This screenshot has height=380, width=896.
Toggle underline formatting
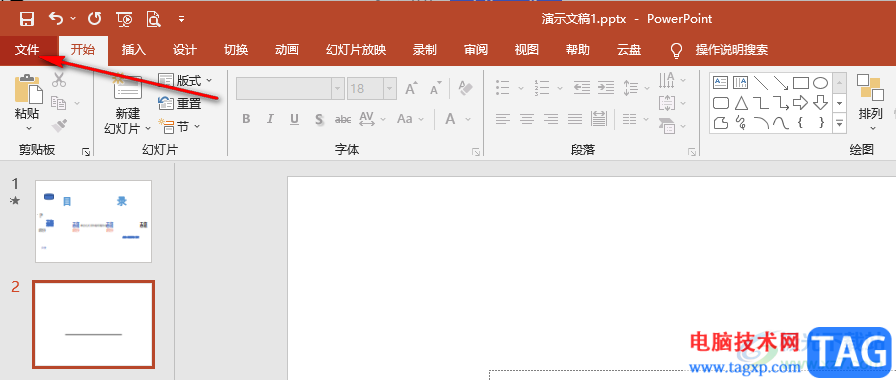pos(294,119)
